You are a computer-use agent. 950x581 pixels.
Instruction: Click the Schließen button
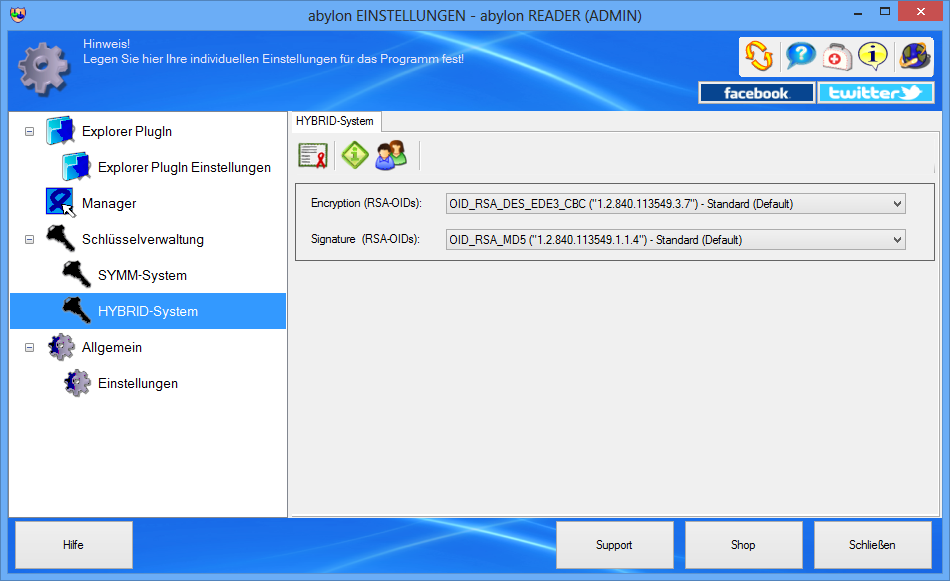point(872,545)
